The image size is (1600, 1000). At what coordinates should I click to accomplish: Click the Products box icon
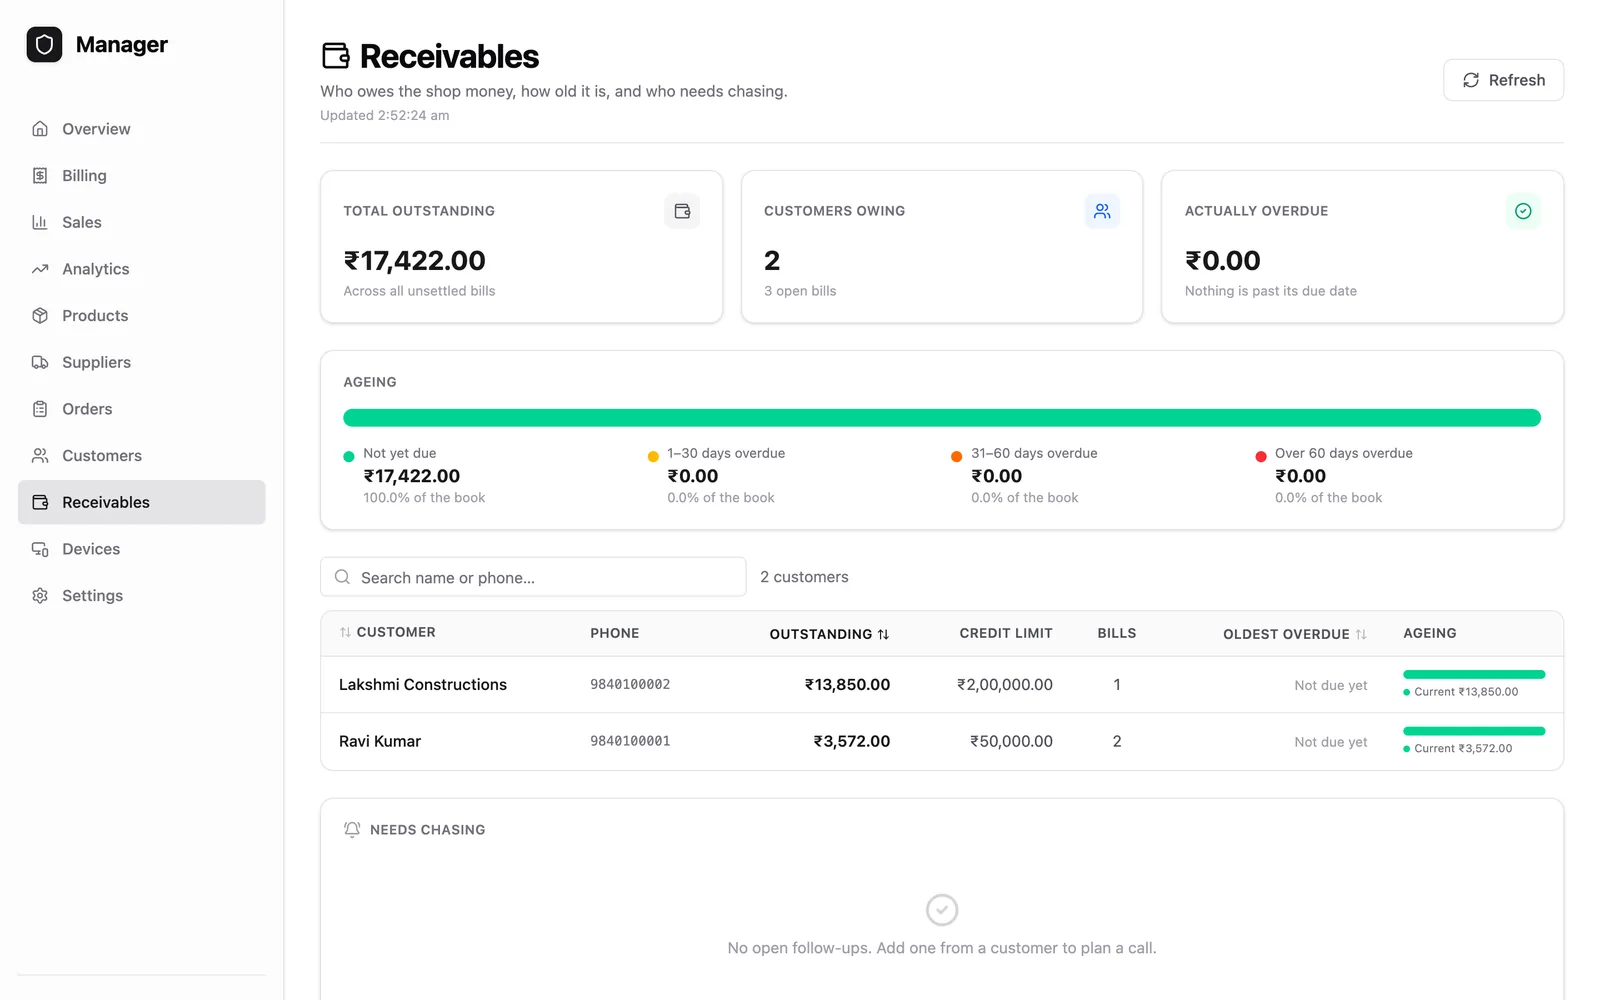[x=40, y=316]
